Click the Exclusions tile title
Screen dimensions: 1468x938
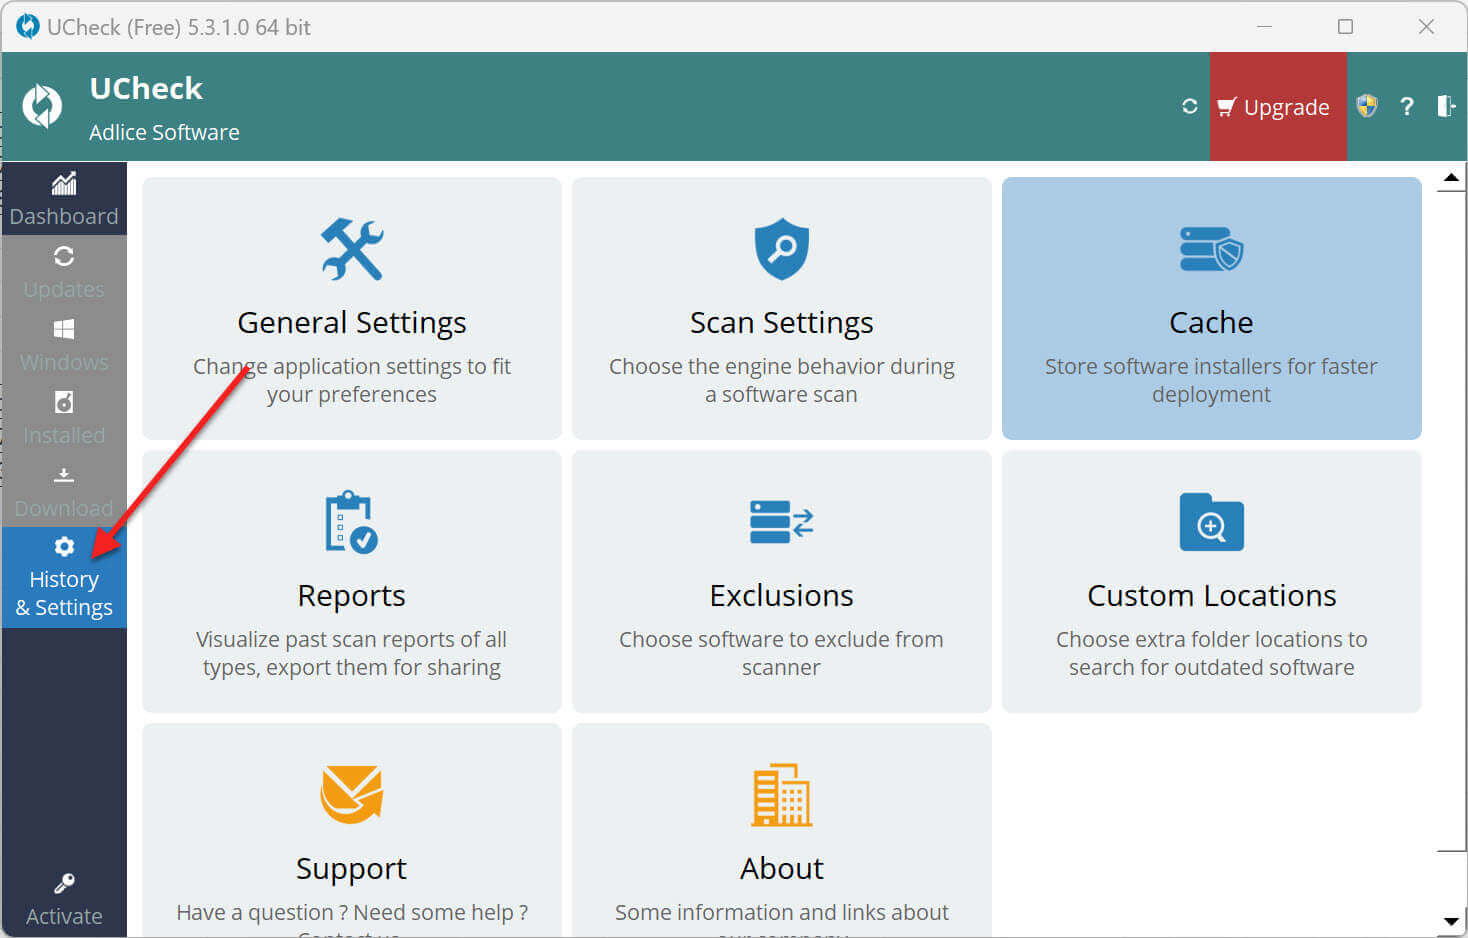point(782,596)
